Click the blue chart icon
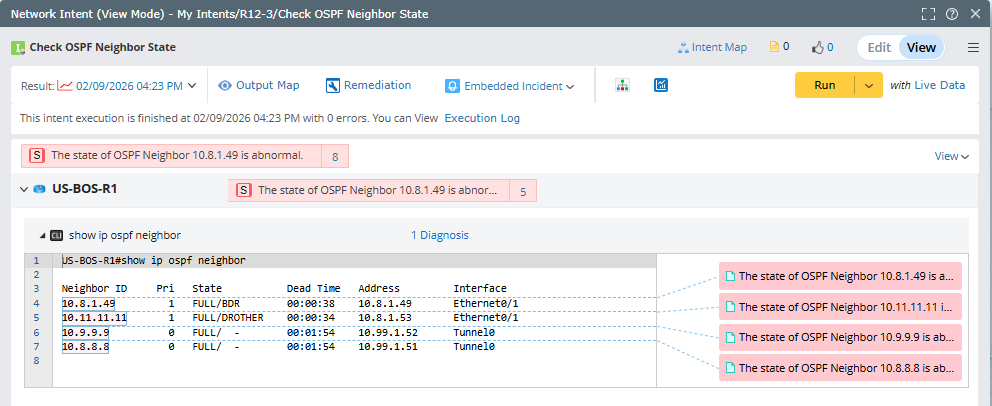 tap(661, 85)
